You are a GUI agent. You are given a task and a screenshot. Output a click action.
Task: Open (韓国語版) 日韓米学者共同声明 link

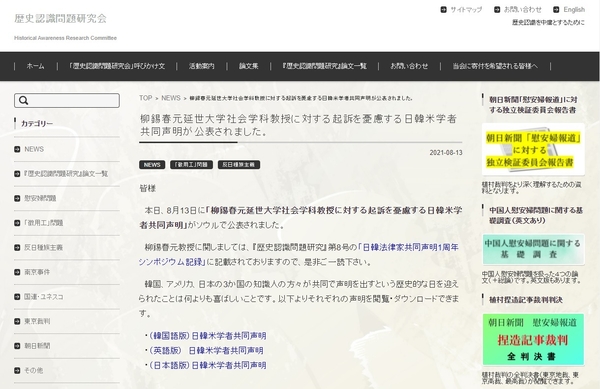[x=208, y=336]
